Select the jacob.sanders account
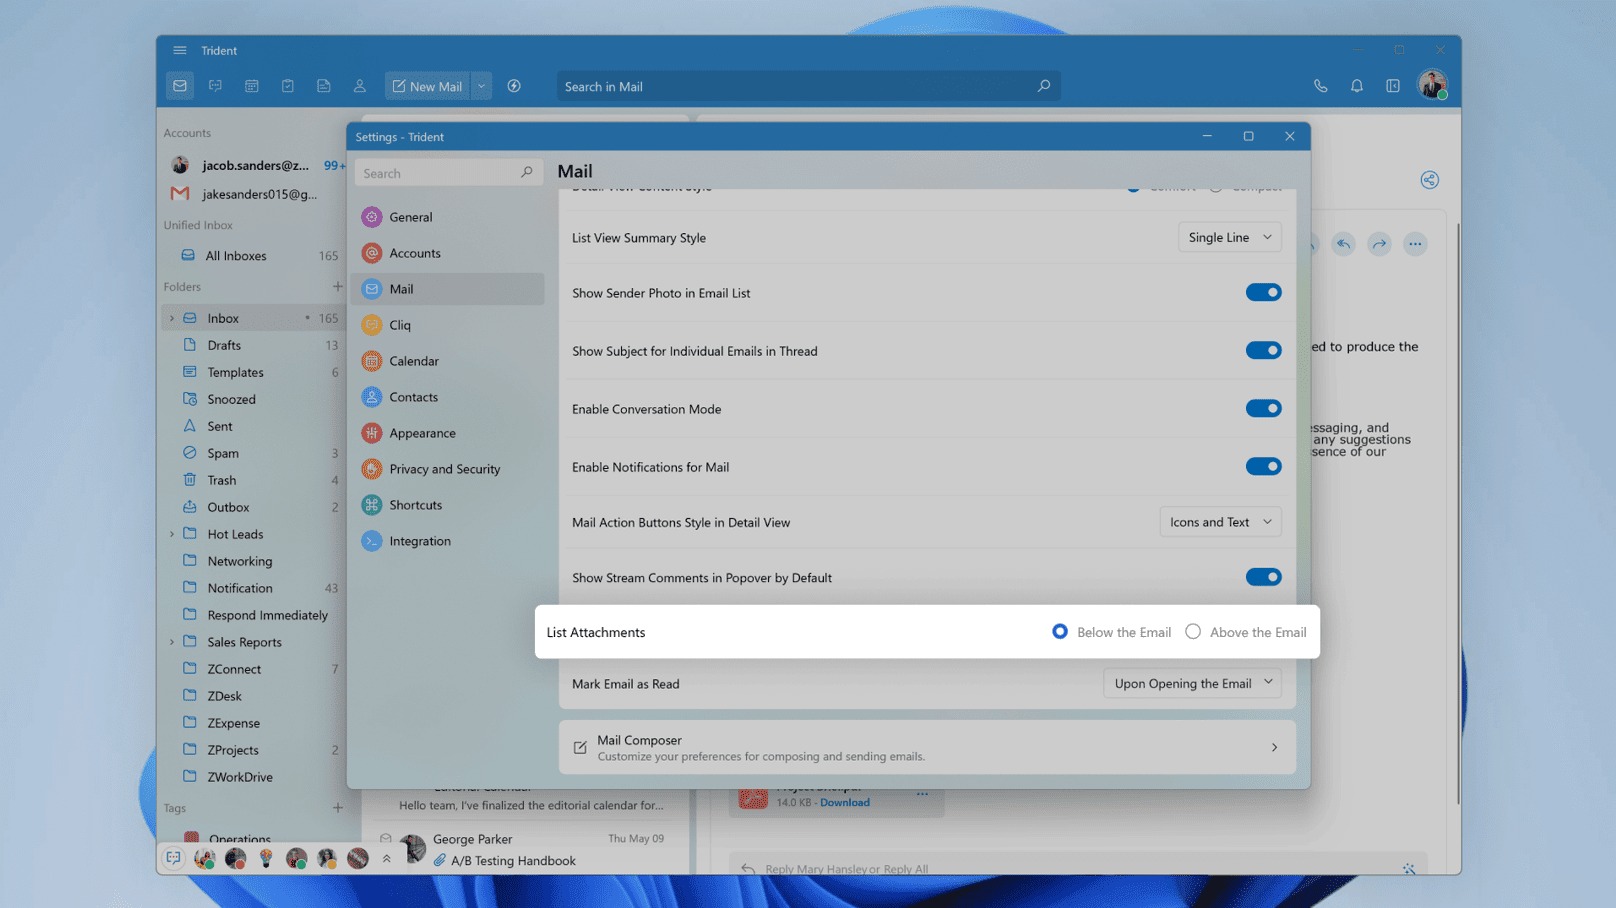The image size is (1616, 908). point(254,165)
